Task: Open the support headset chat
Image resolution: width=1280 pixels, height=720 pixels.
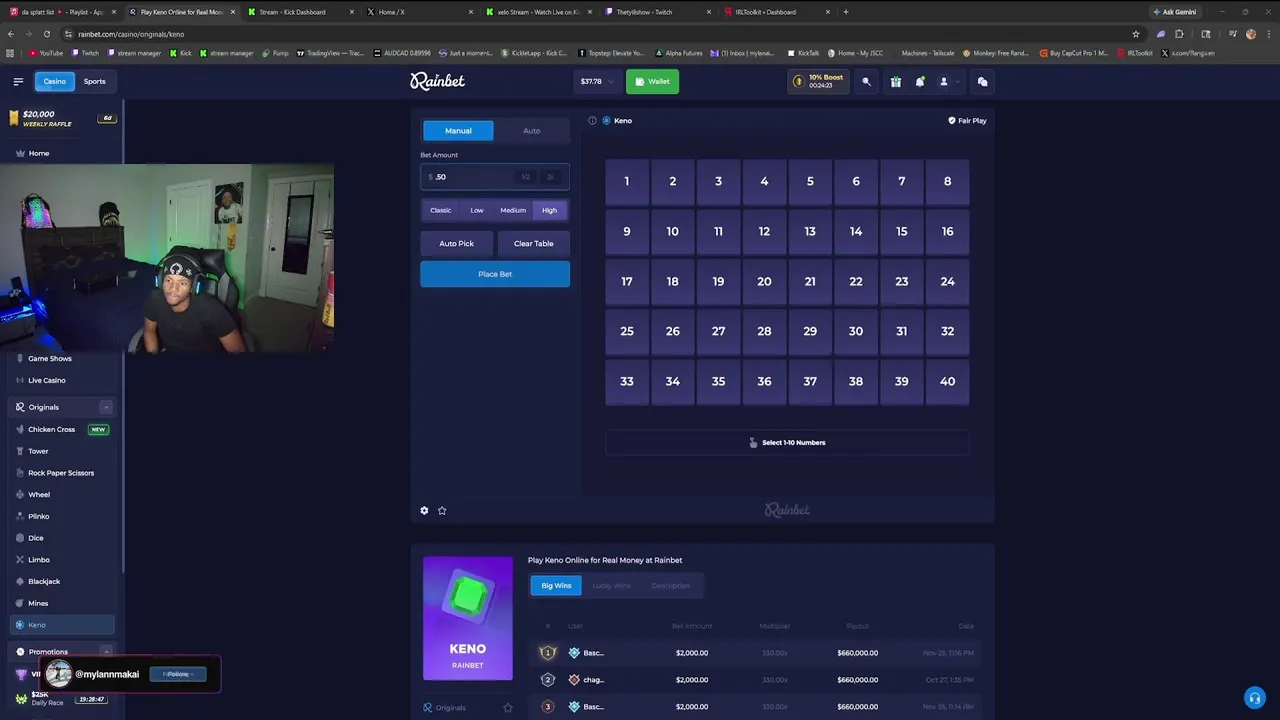Action: point(1254,698)
